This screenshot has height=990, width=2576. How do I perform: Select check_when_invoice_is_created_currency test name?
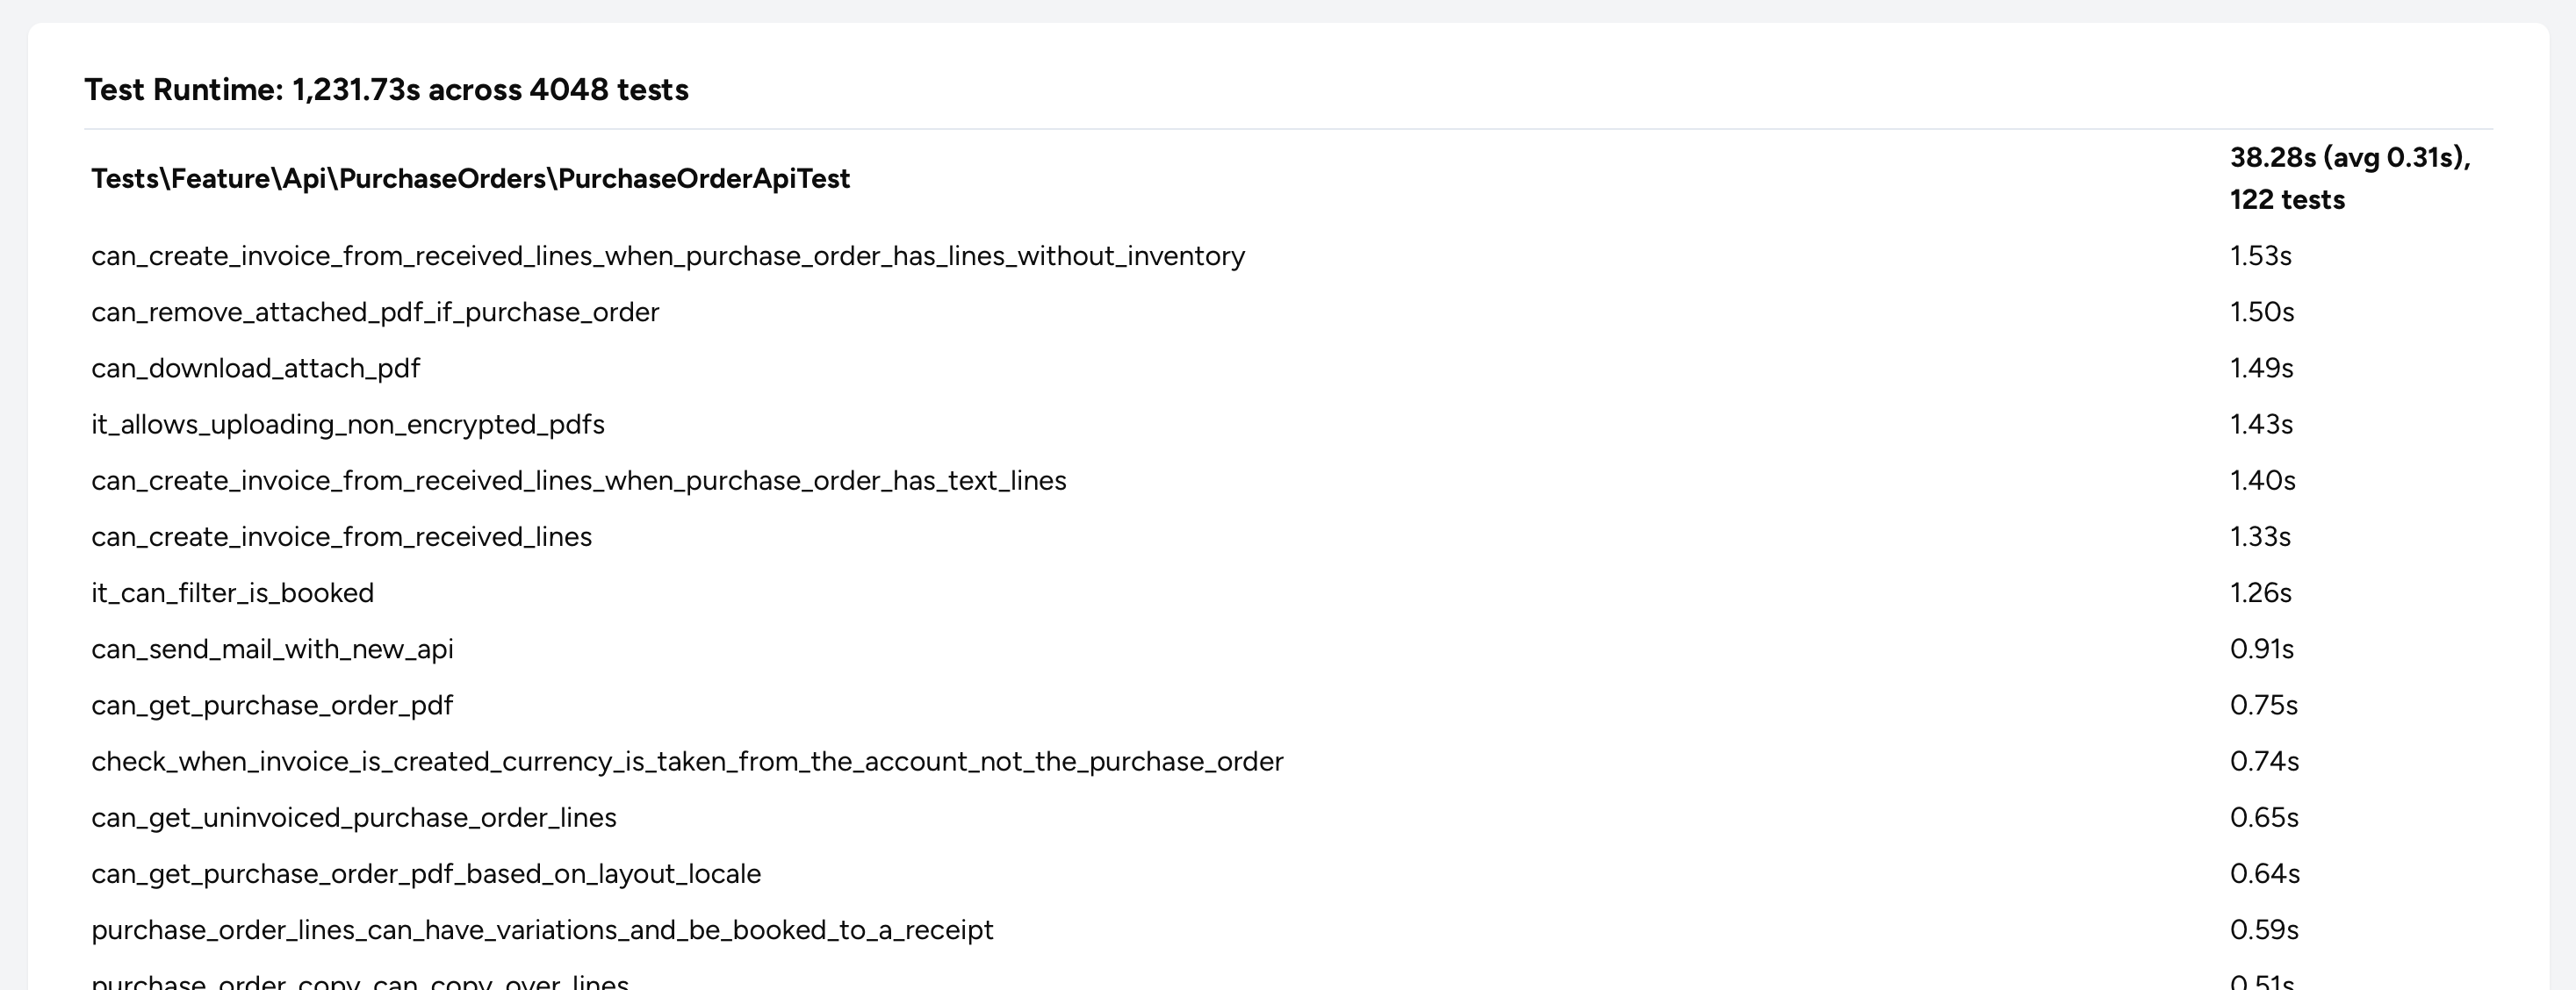[687, 761]
